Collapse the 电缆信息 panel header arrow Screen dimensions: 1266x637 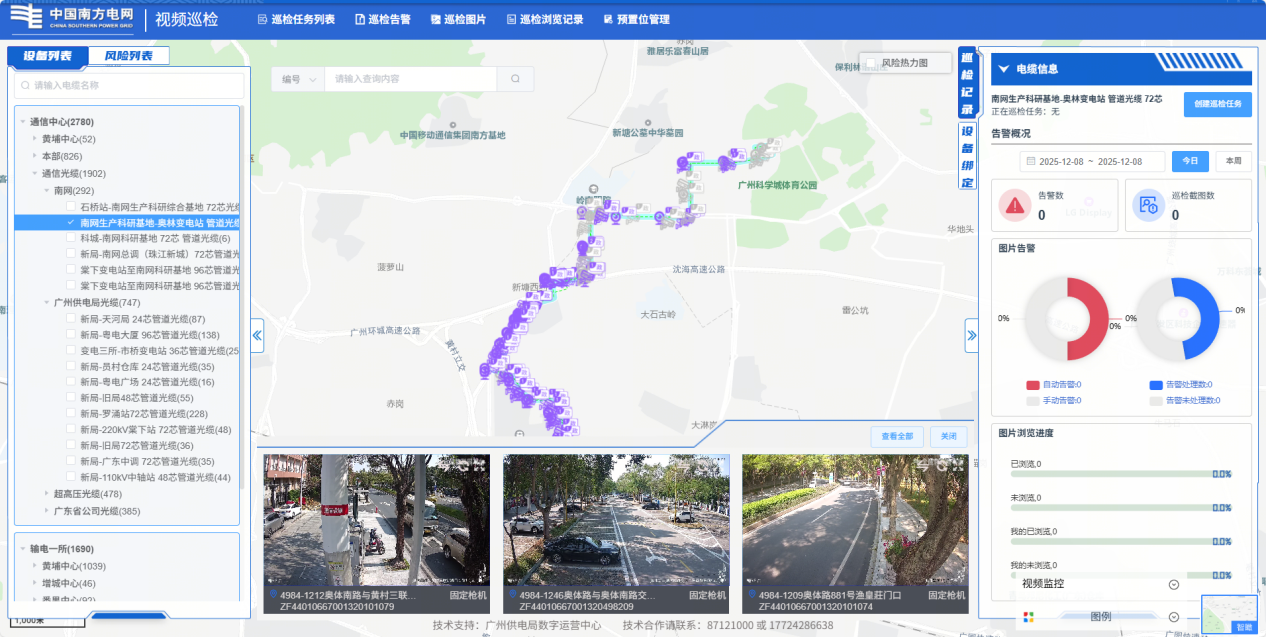1003,69
